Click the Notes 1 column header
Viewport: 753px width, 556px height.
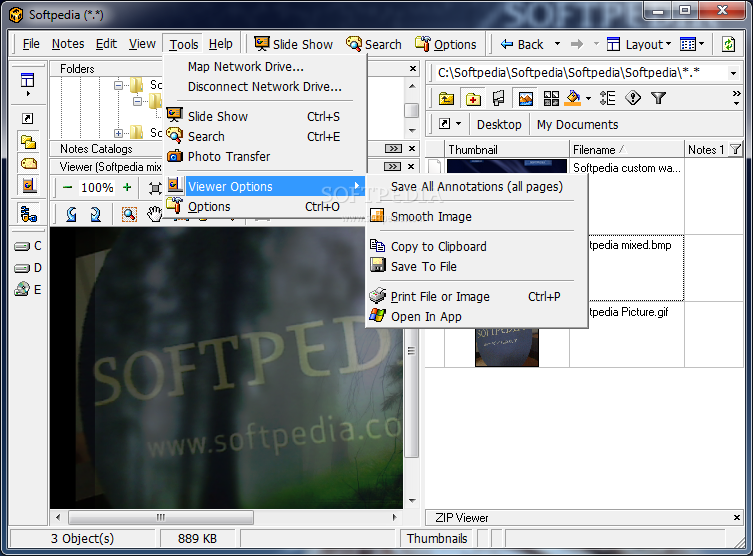[x=706, y=150]
